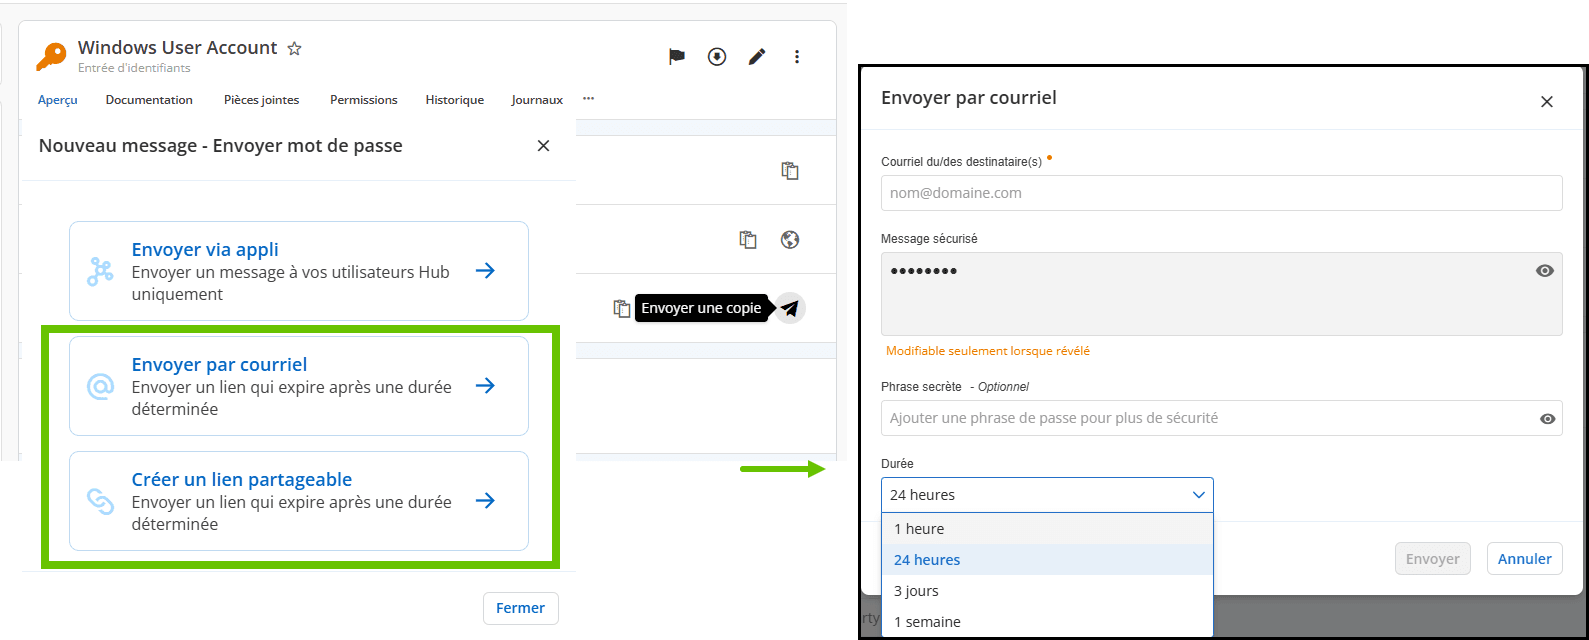Select the Envoyer via appli option
This screenshot has height=640, width=1589.
pyautogui.click(x=298, y=271)
